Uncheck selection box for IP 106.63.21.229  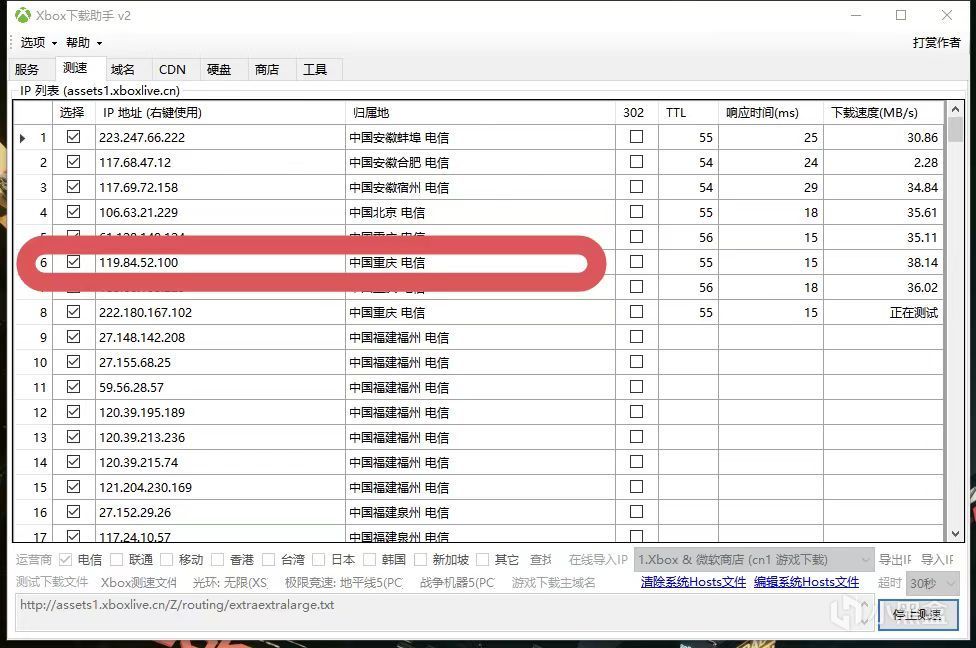73,211
